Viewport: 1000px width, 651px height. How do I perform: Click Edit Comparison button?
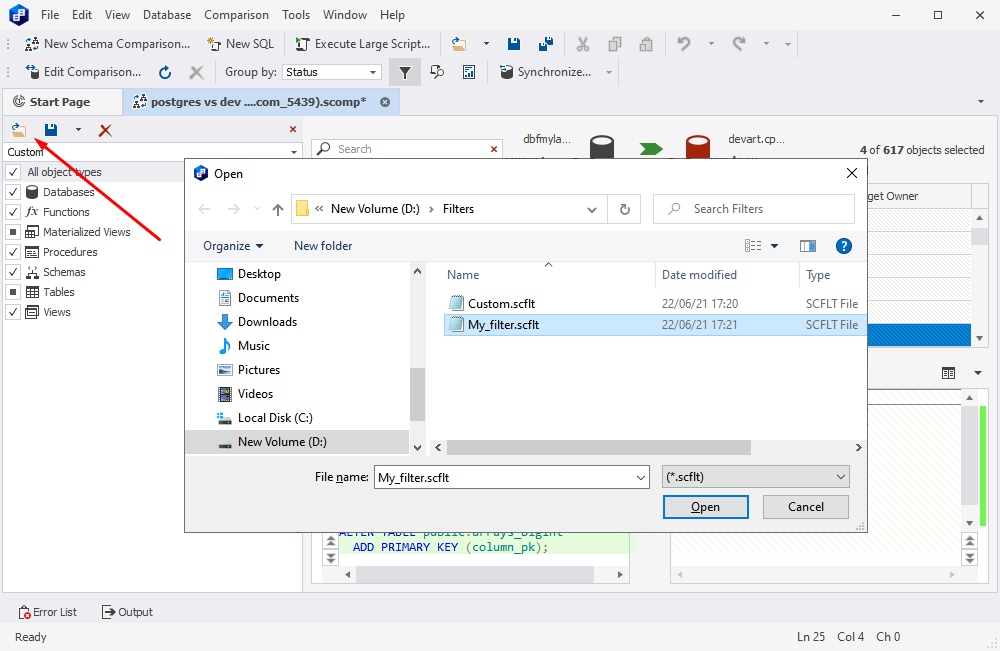(83, 72)
